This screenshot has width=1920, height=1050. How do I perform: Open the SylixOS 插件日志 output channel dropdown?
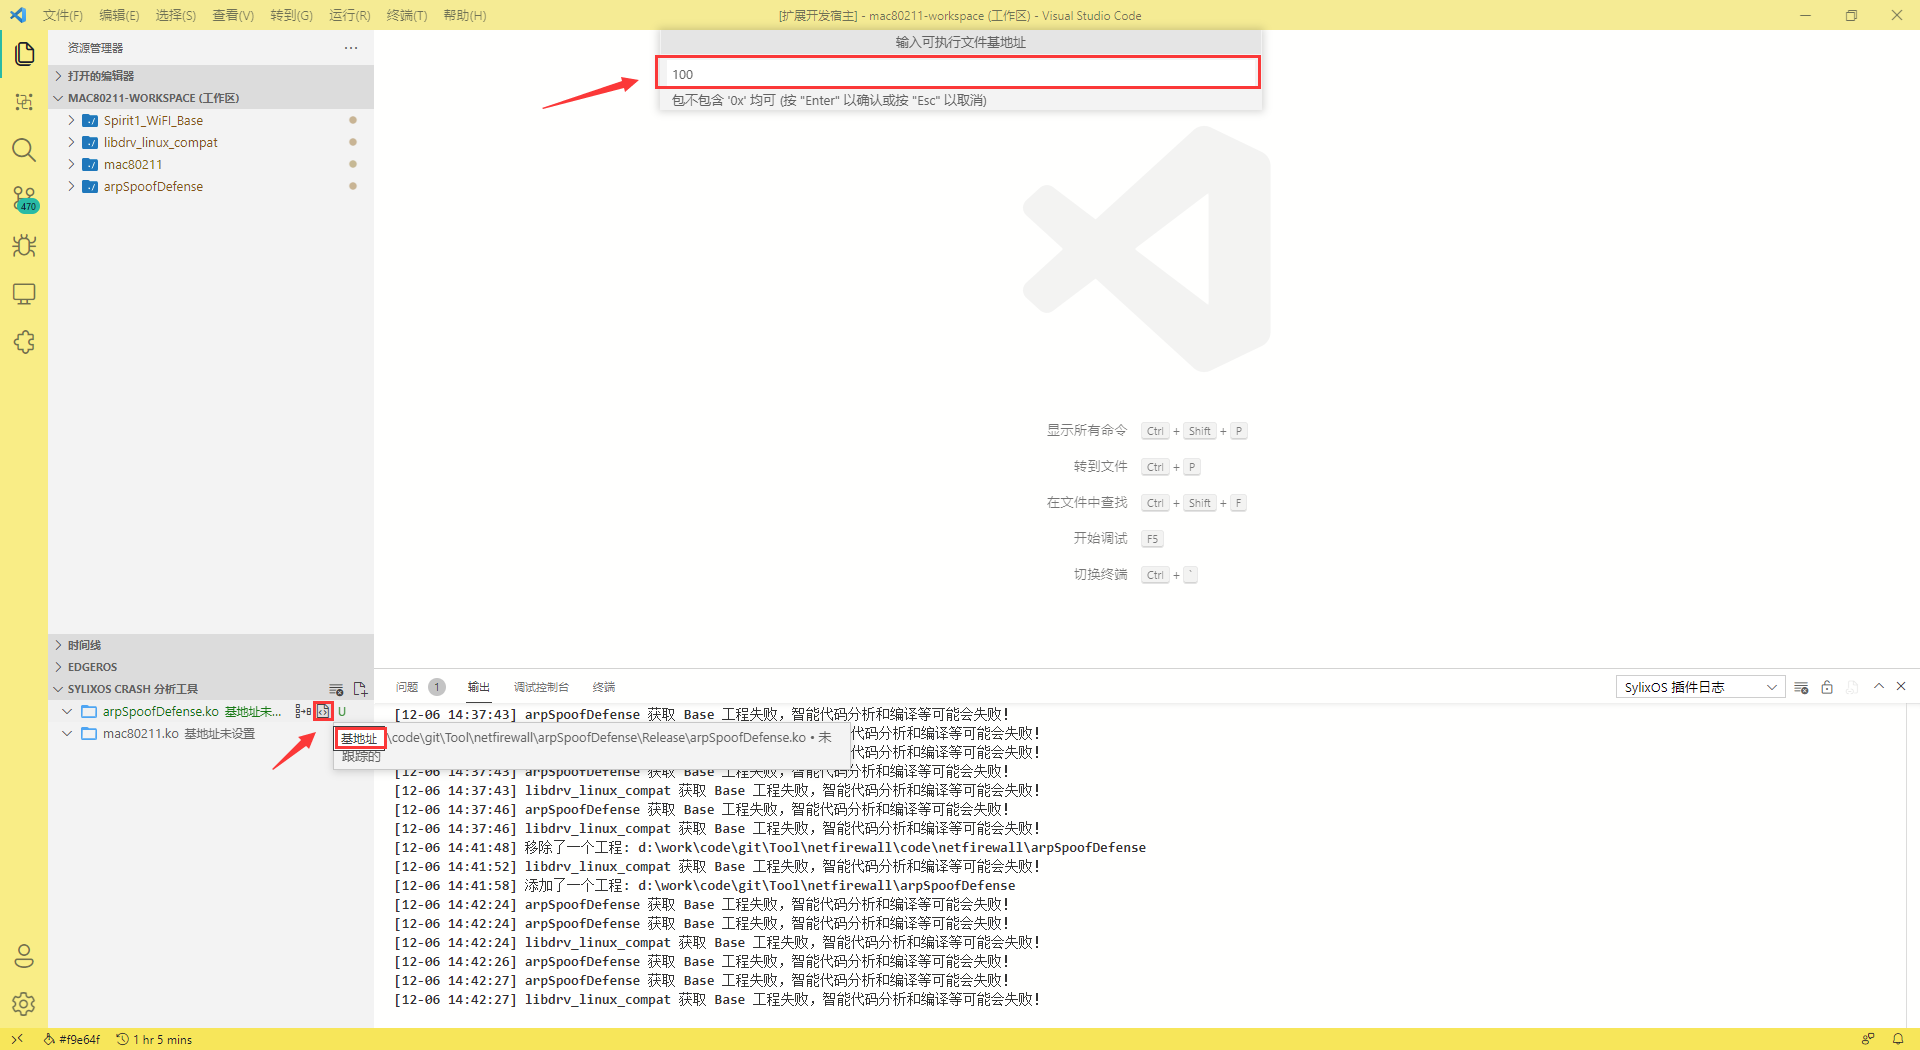pos(1699,687)
